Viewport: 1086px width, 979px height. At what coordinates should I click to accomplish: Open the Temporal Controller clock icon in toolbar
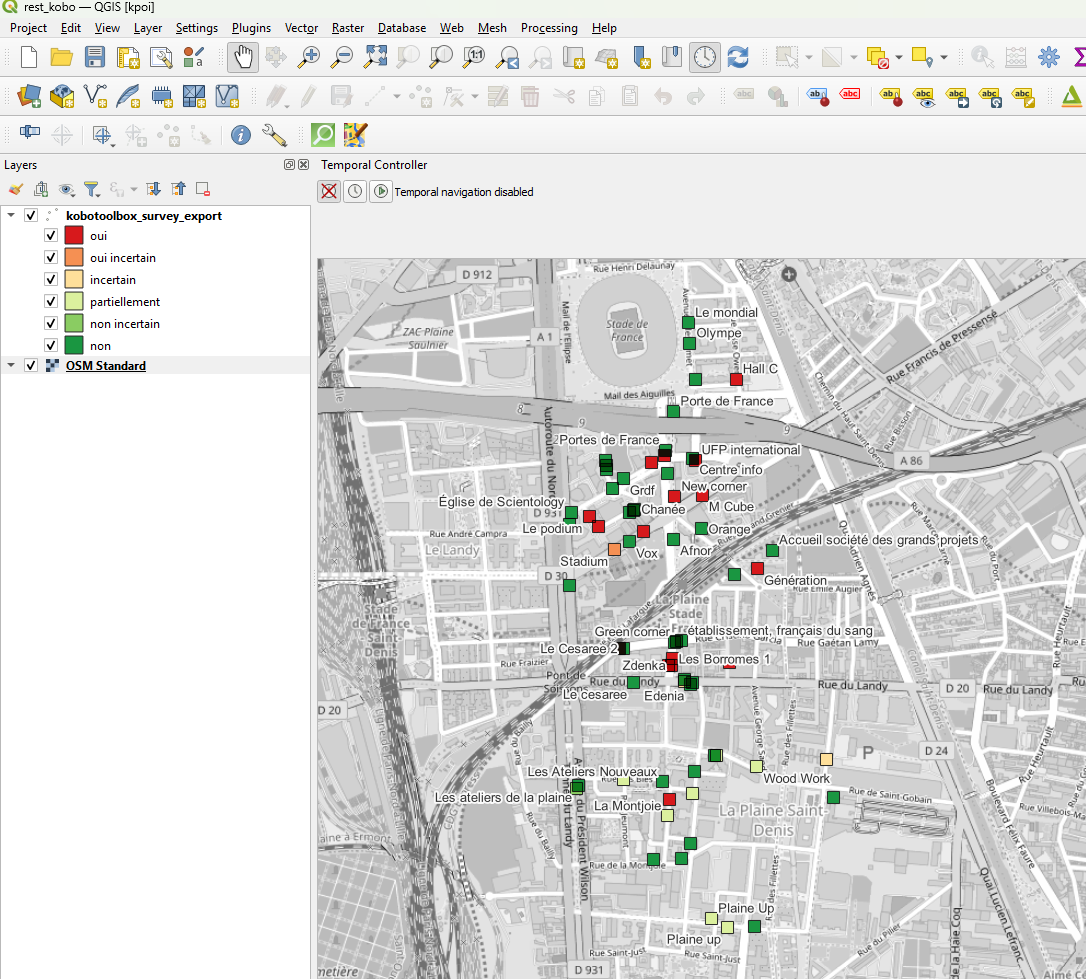(704, 57)
